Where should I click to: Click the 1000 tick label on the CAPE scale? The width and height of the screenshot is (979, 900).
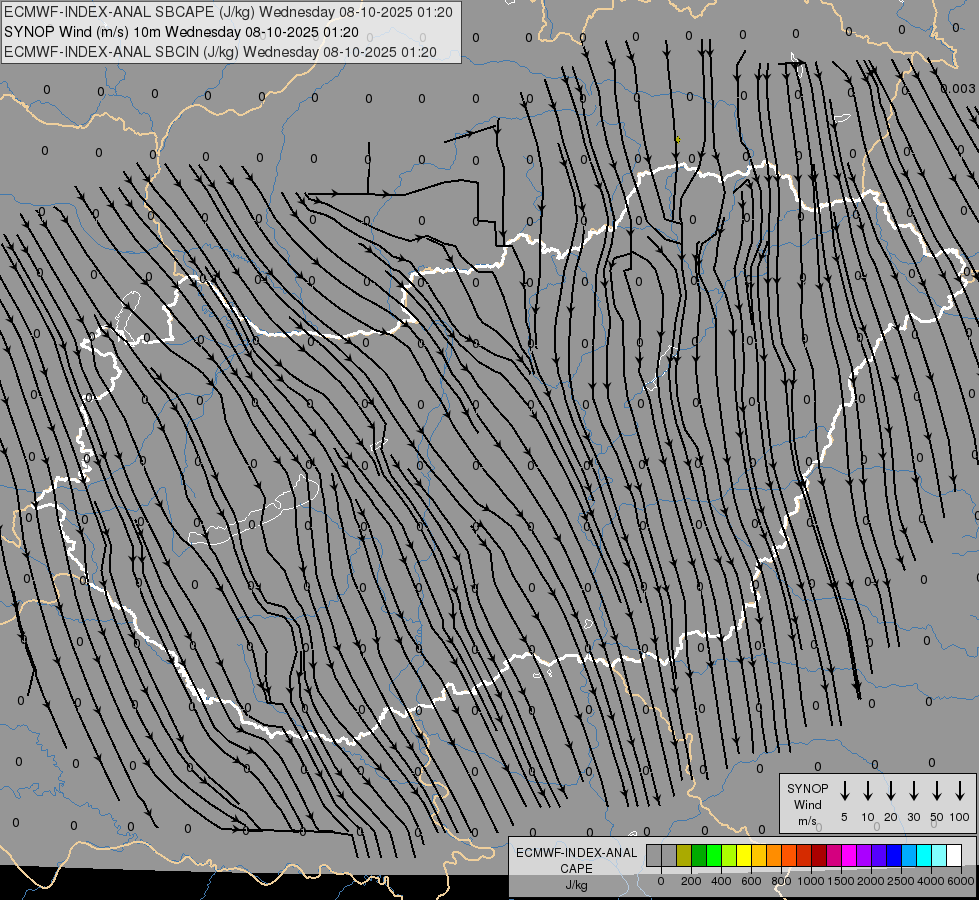811,881
